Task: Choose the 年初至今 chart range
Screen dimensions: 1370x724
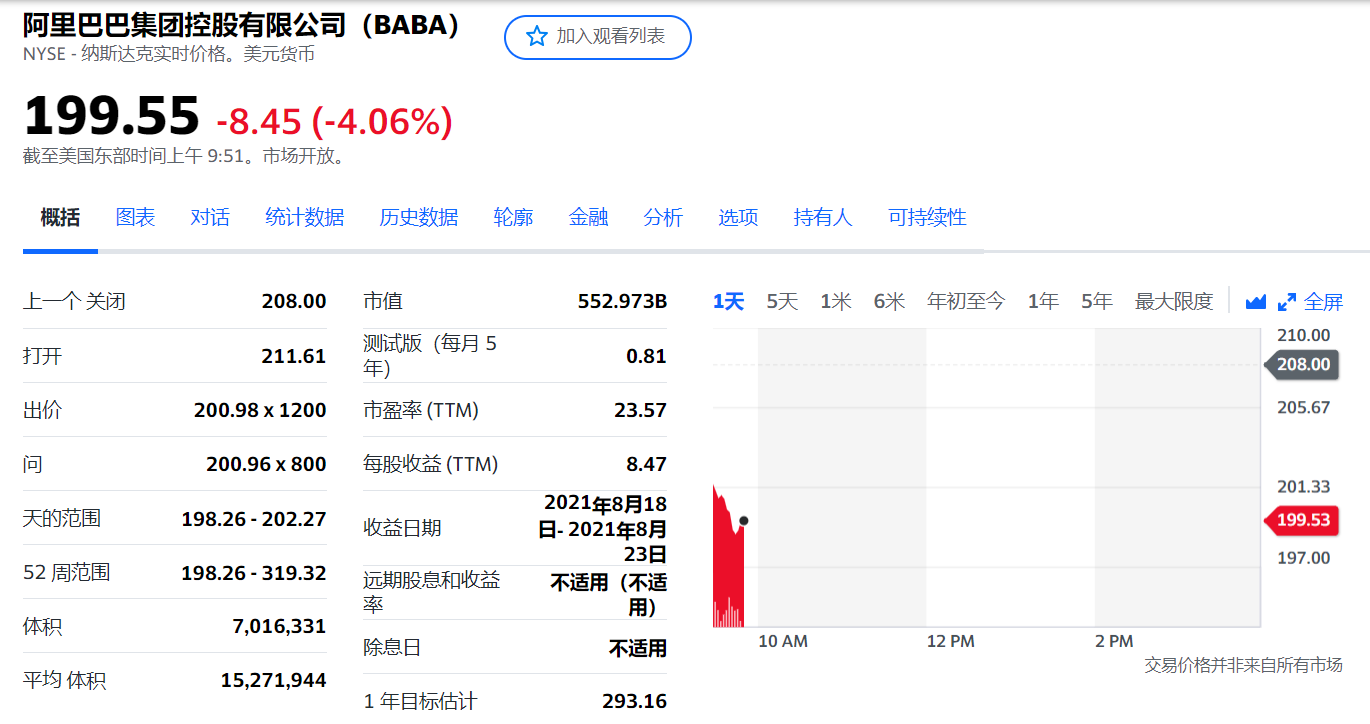Action: 965,301
